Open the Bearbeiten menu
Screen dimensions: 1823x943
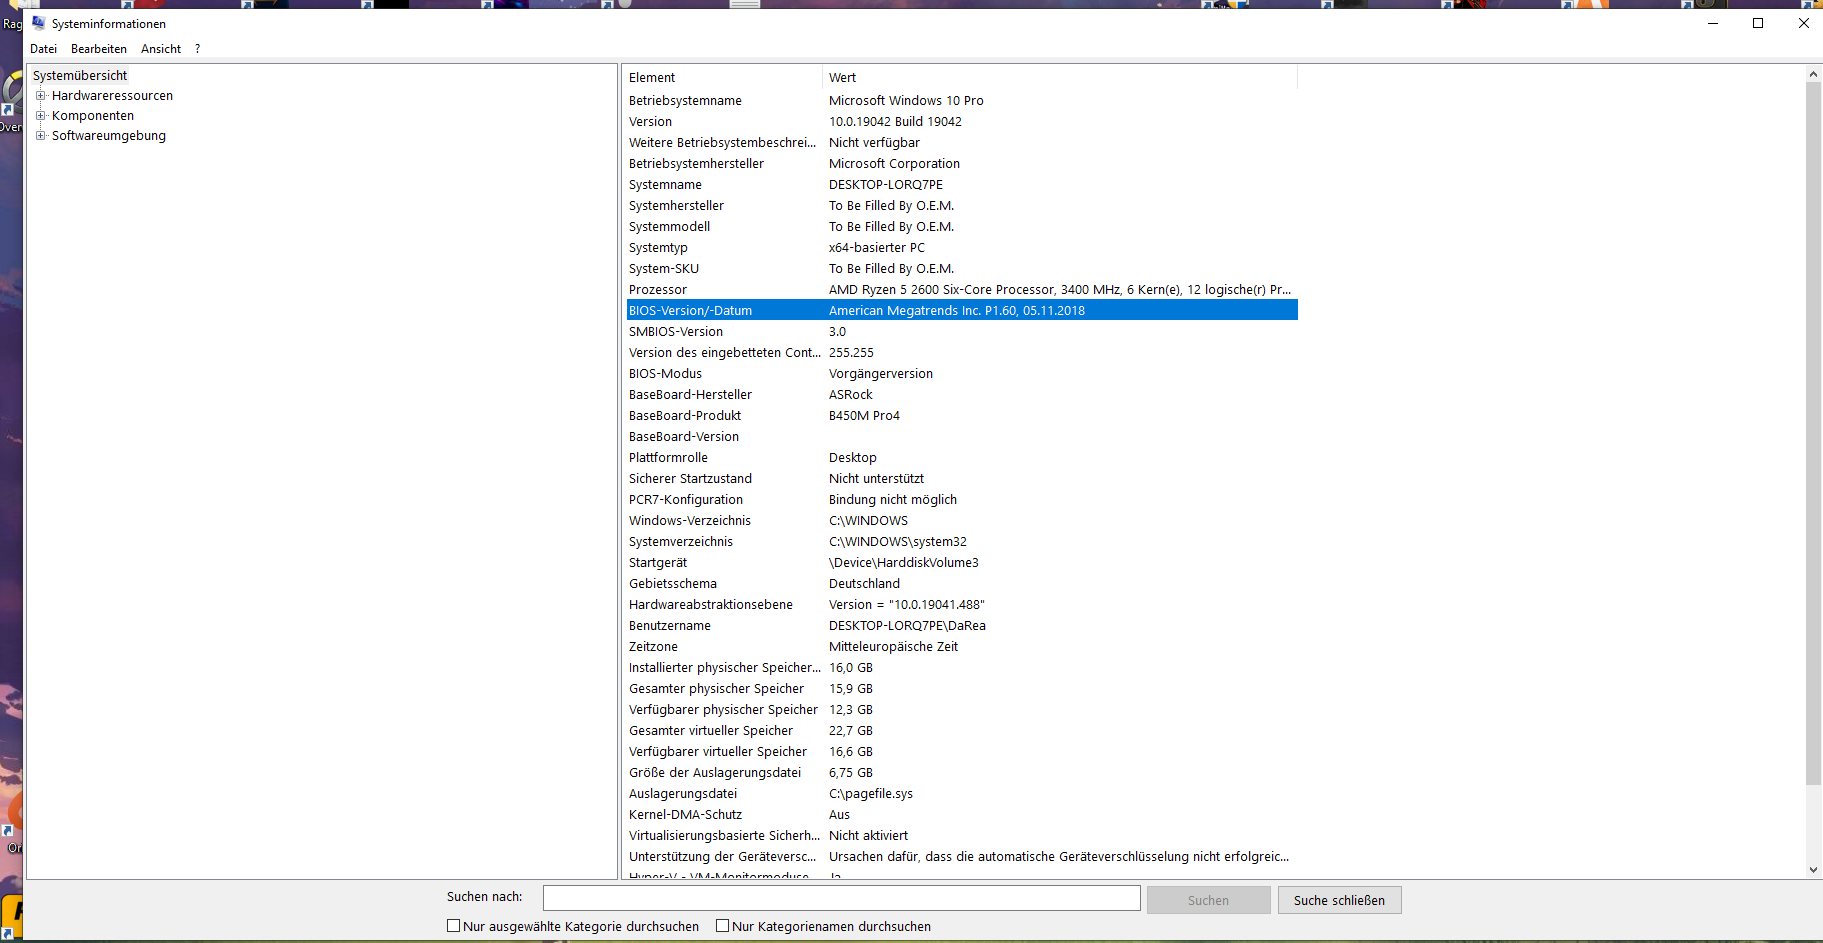98,48
